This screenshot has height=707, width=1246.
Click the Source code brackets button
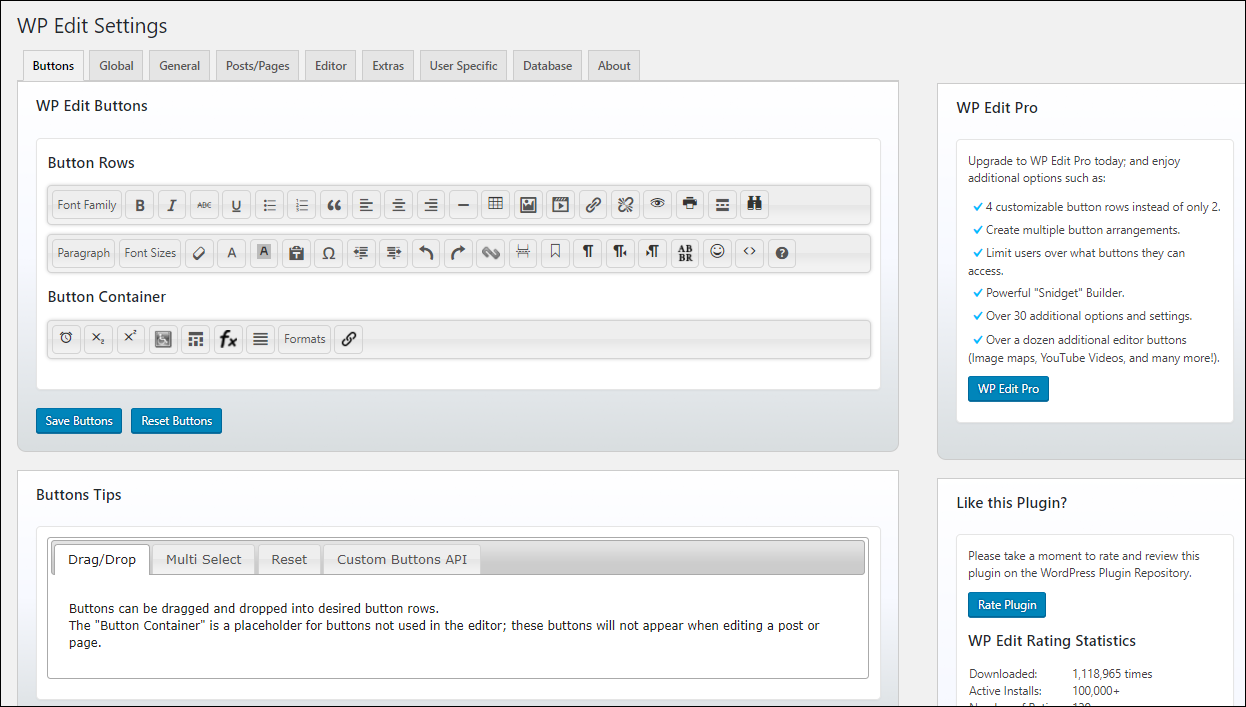(x=749, y=253)
